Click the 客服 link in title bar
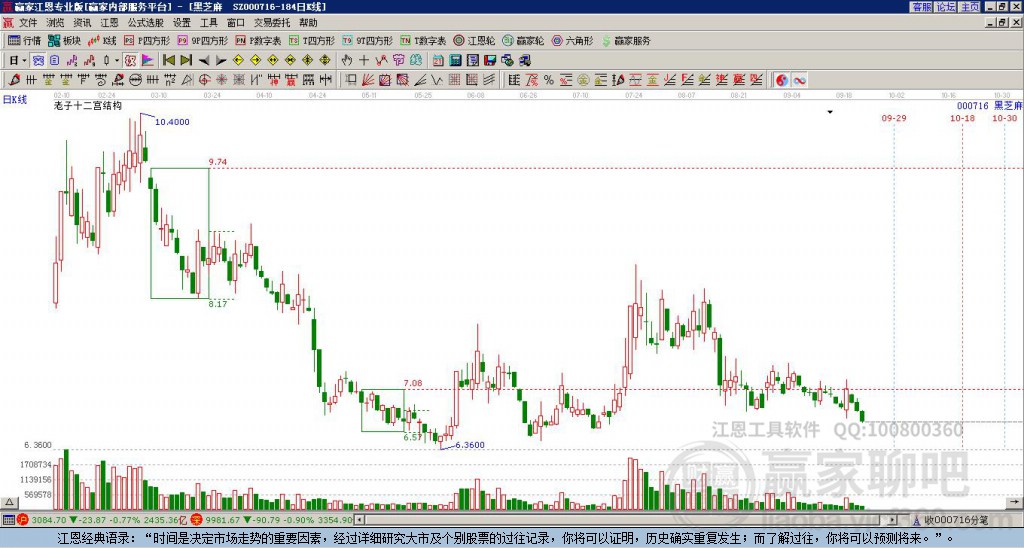Image resolution: width=1024 pixels, height=548 pixels. [x=921, y=6]
